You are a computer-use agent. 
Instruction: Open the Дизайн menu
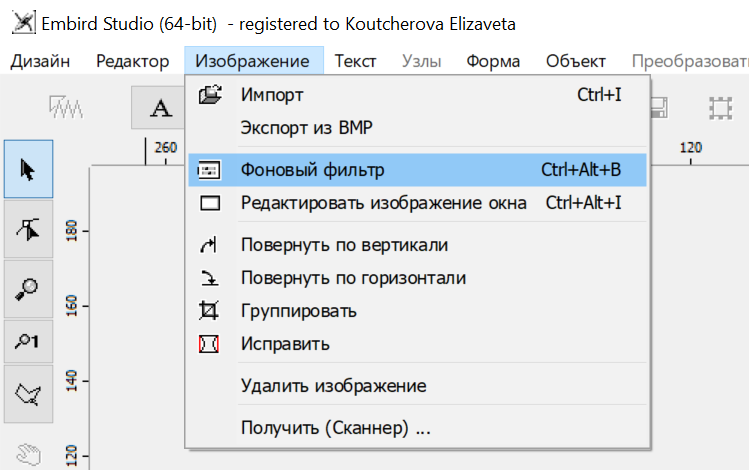(x=40, y=61)
